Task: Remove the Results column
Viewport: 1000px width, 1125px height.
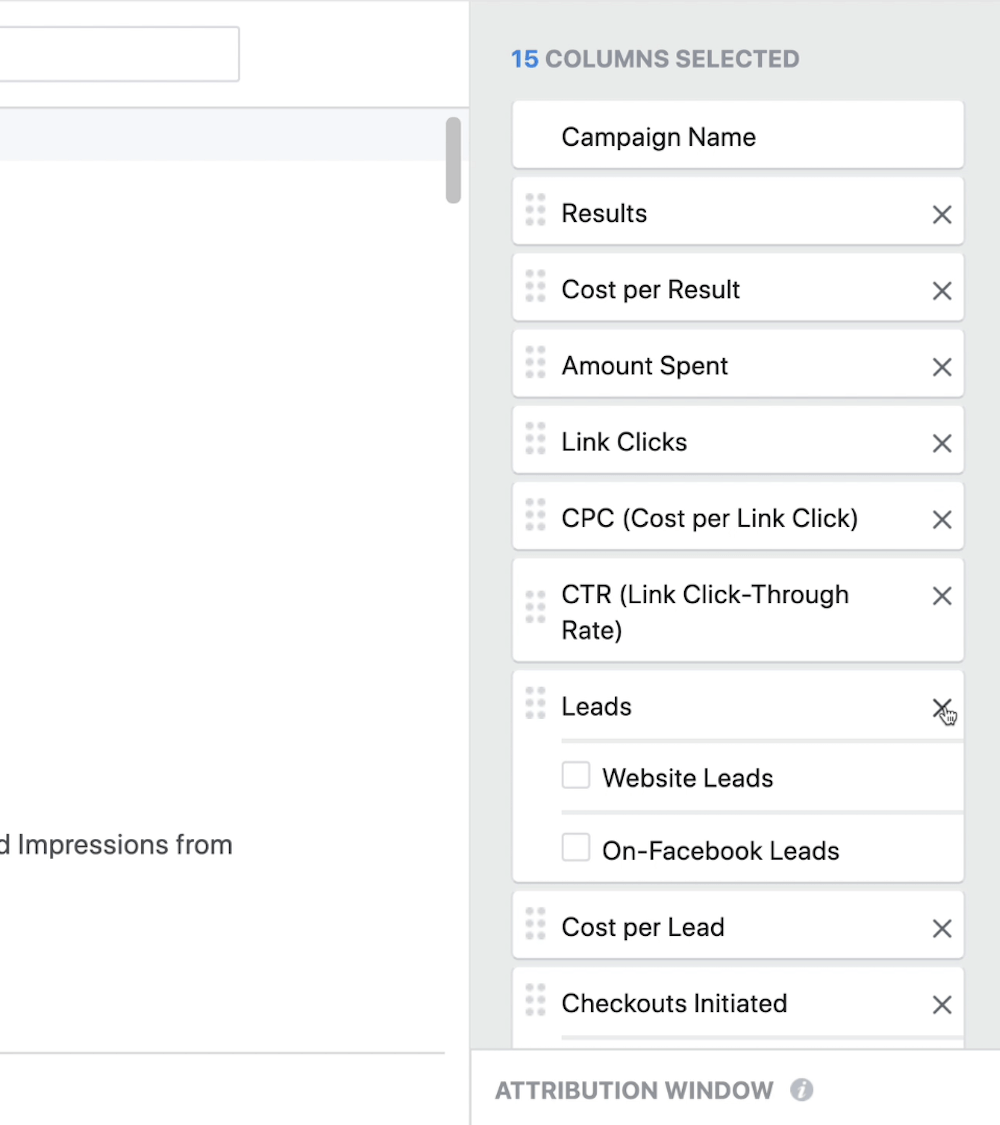Action: [941, 214]
